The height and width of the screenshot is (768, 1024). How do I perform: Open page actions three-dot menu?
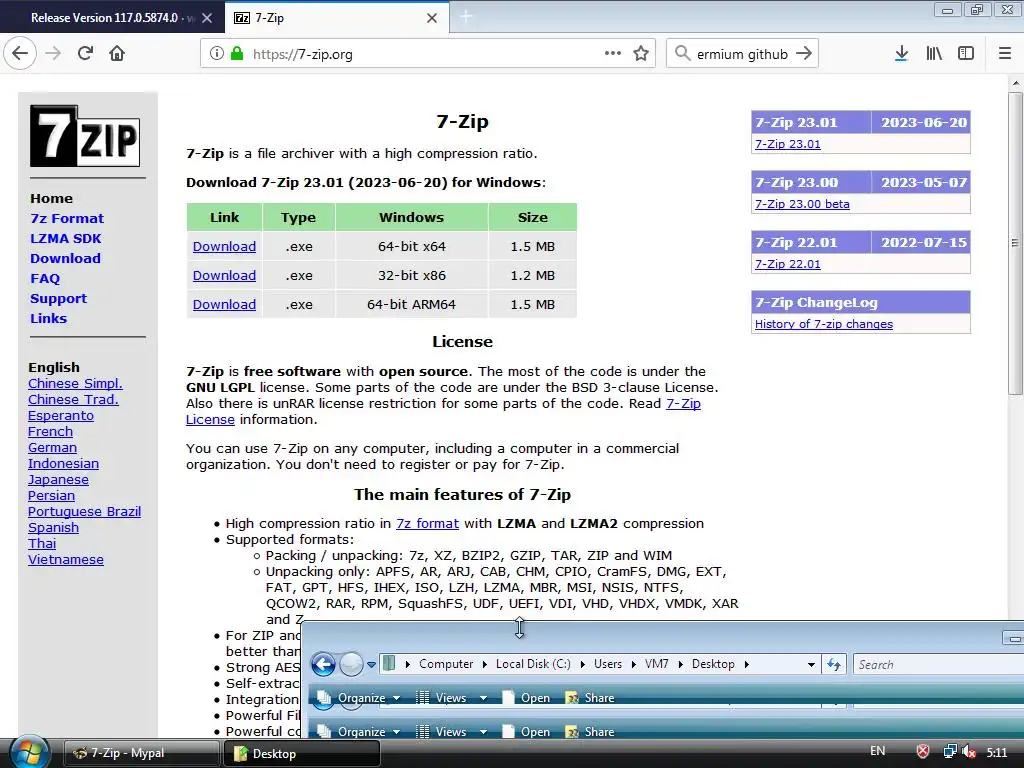coord(613,54)
